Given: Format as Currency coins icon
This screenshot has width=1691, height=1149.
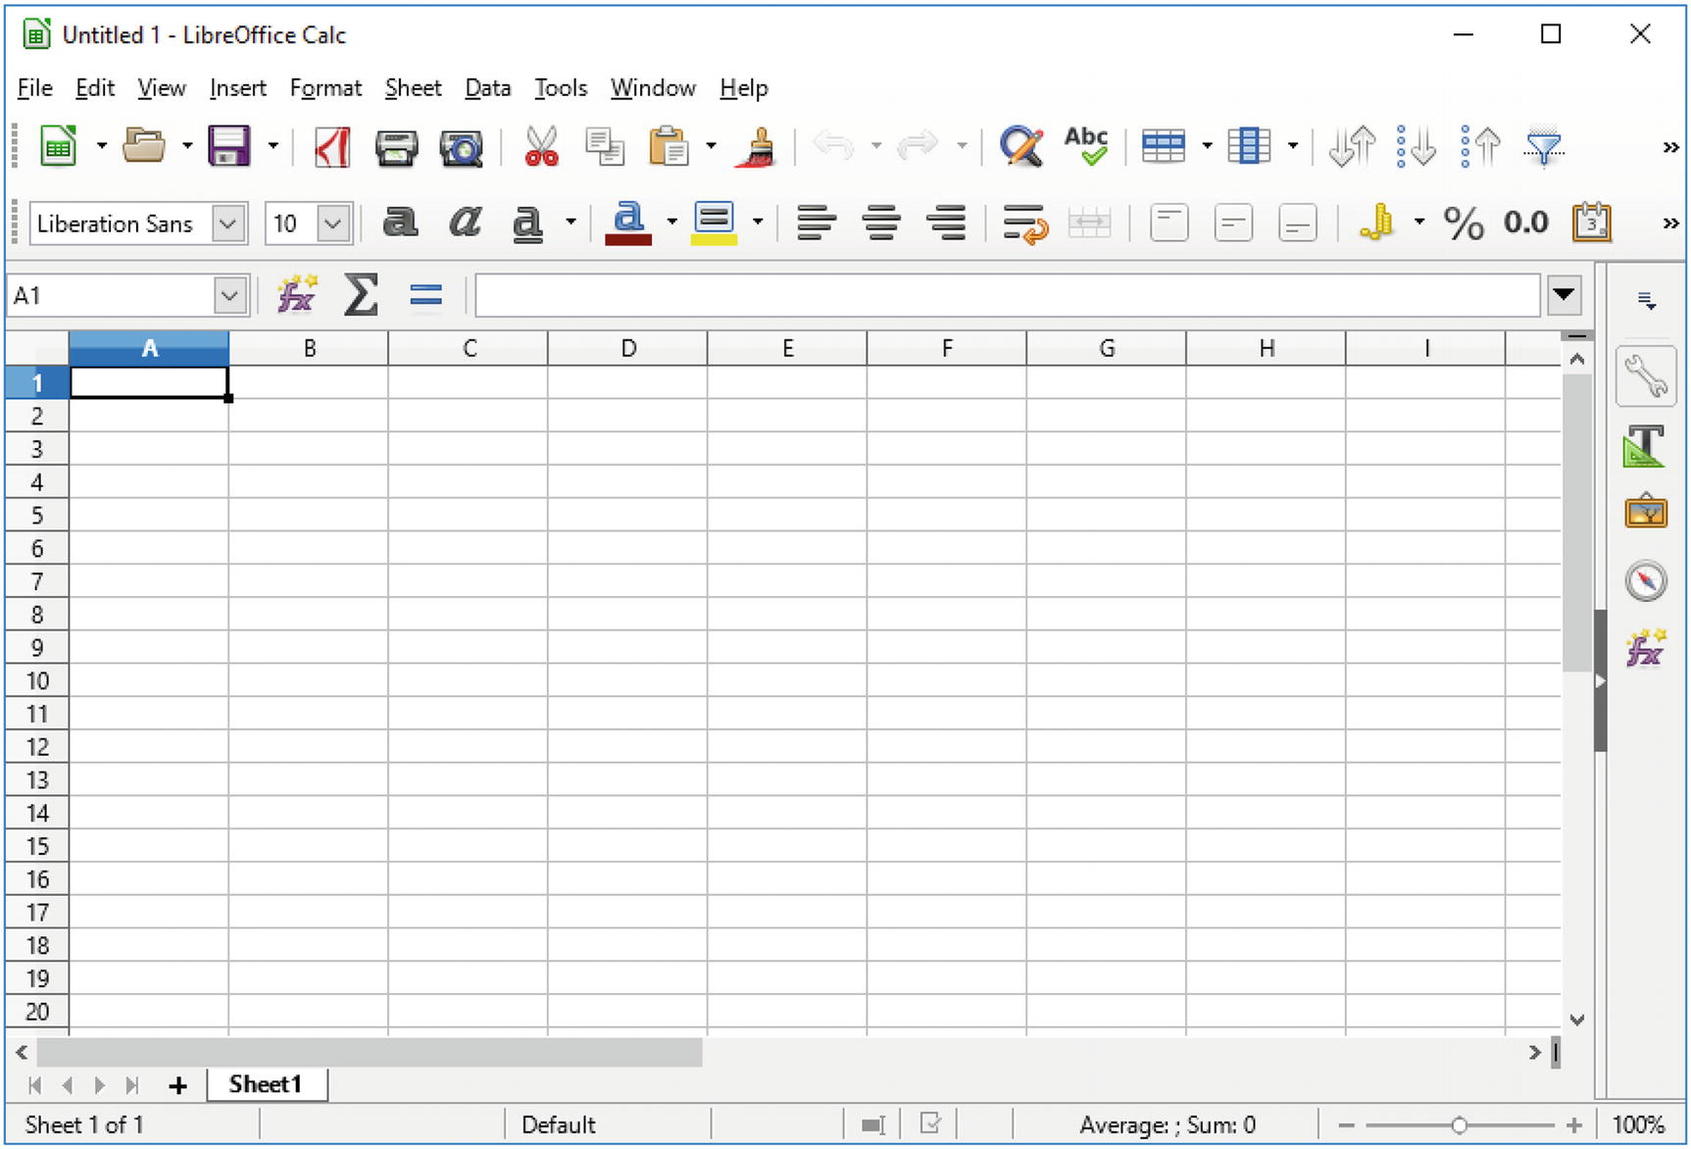Looking at the screenshot, I should point(1377,222).
